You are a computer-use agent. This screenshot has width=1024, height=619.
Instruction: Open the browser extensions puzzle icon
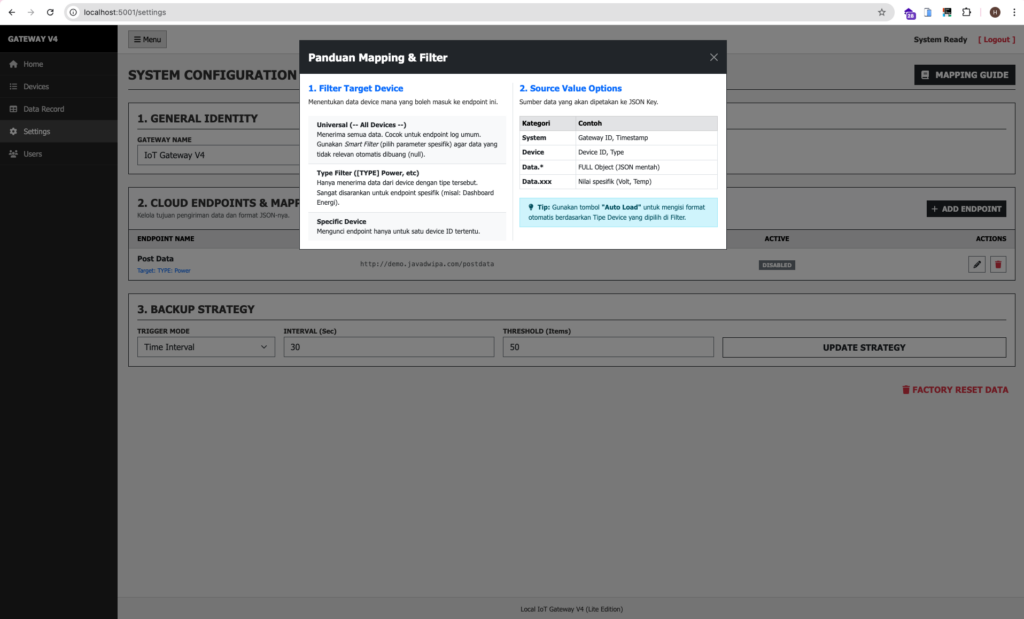point(966,12)
